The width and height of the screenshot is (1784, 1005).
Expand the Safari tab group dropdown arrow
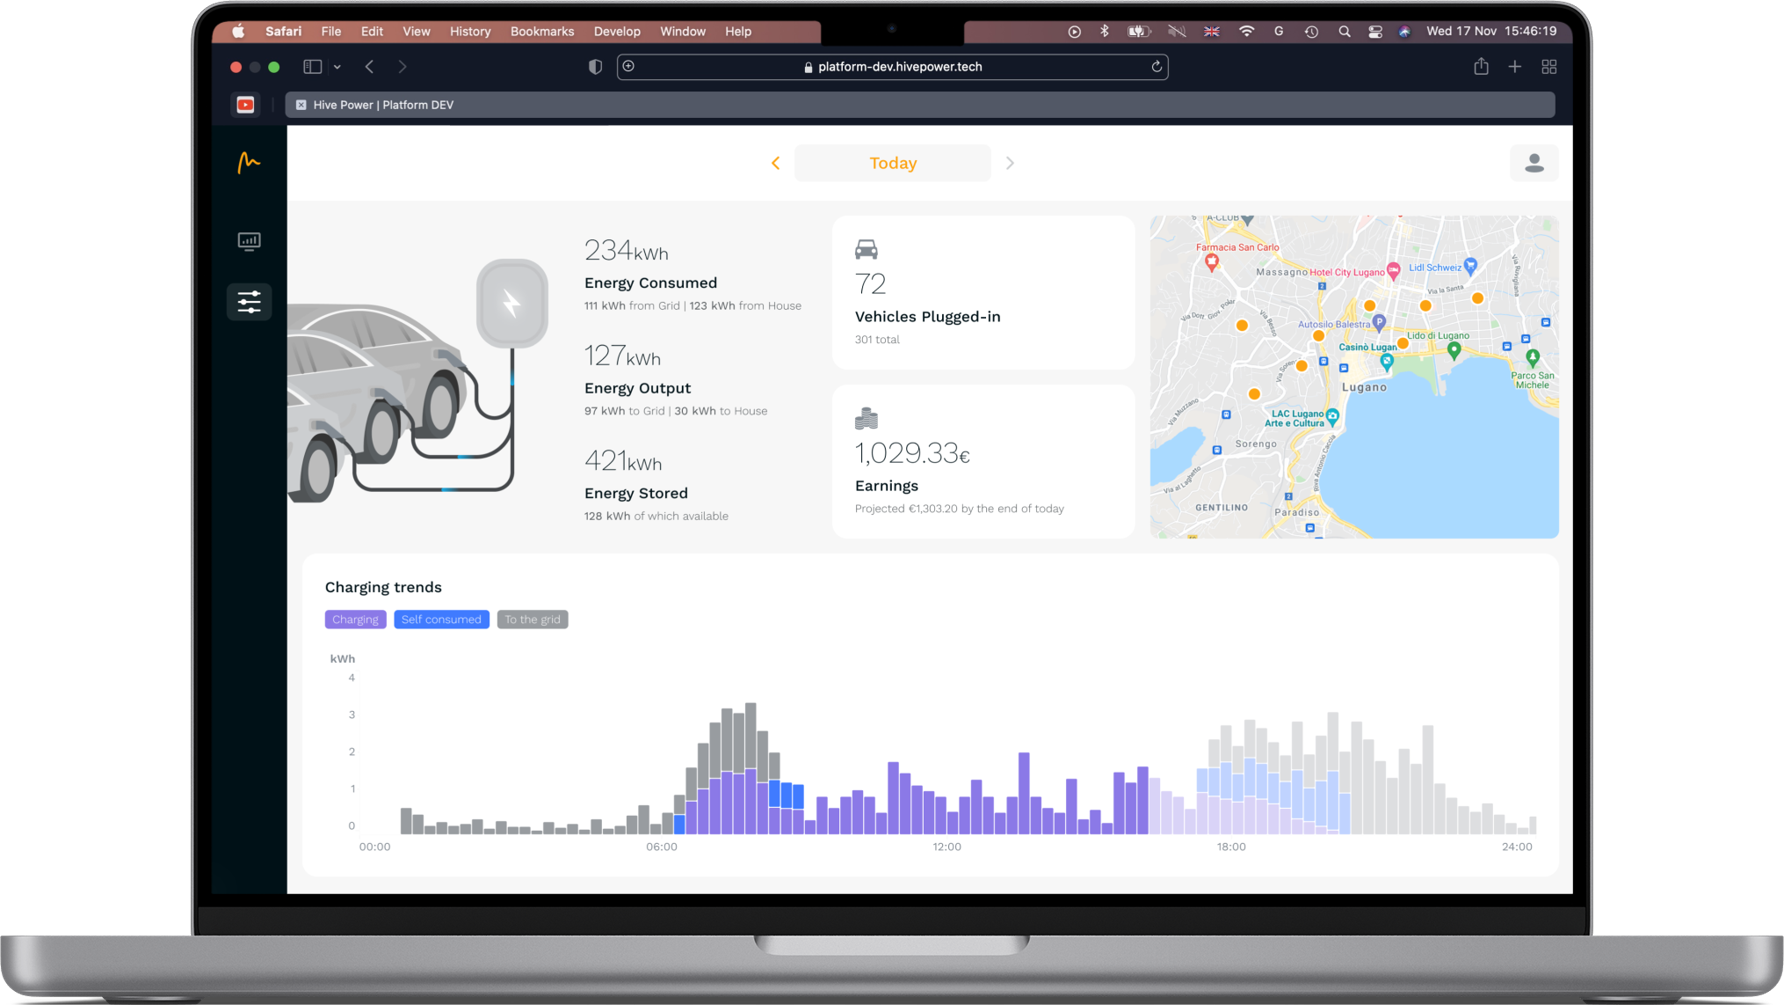pos(337,67)
